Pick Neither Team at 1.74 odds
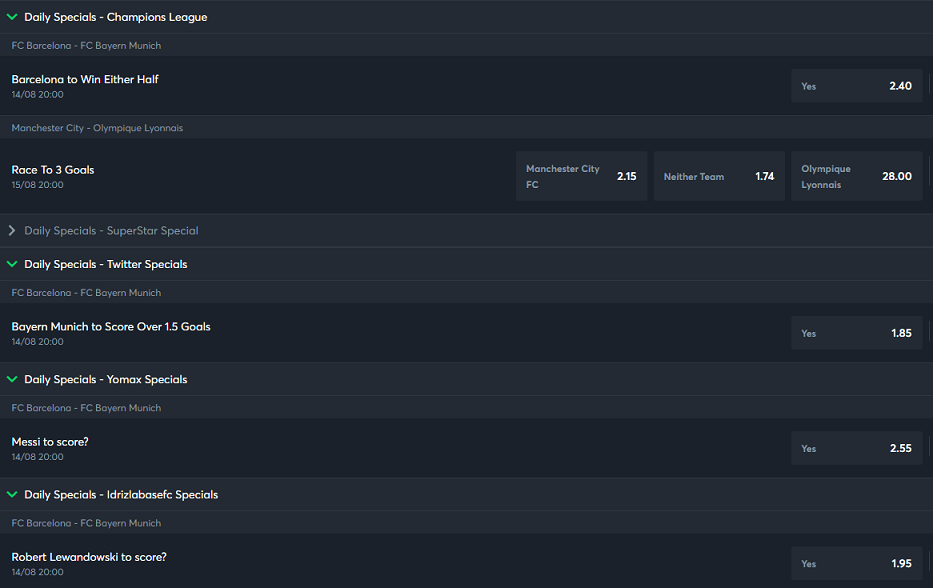 click(719, 176)
